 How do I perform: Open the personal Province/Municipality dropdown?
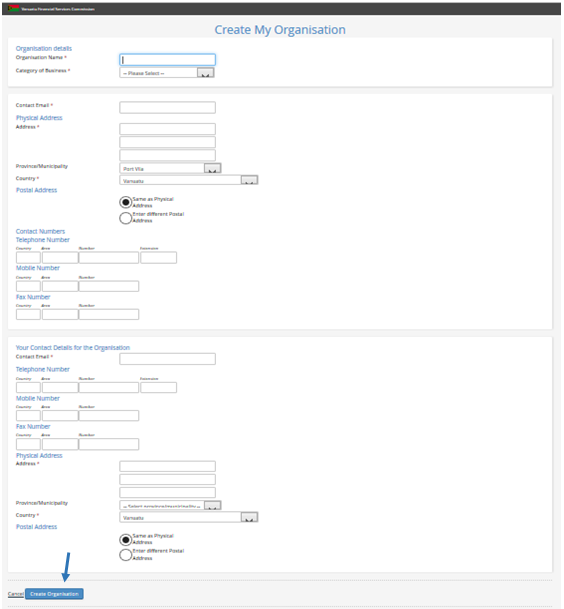(170, 505)
